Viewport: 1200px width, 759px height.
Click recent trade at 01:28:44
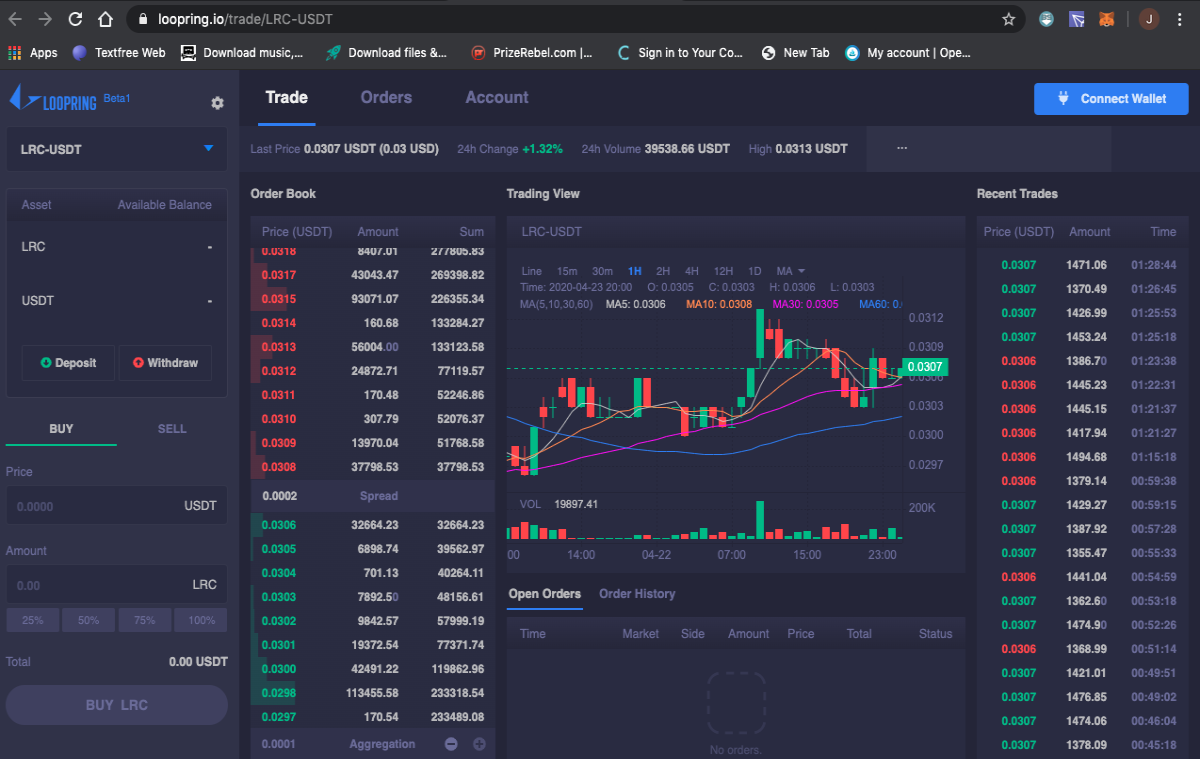[x=1083, y=265]
